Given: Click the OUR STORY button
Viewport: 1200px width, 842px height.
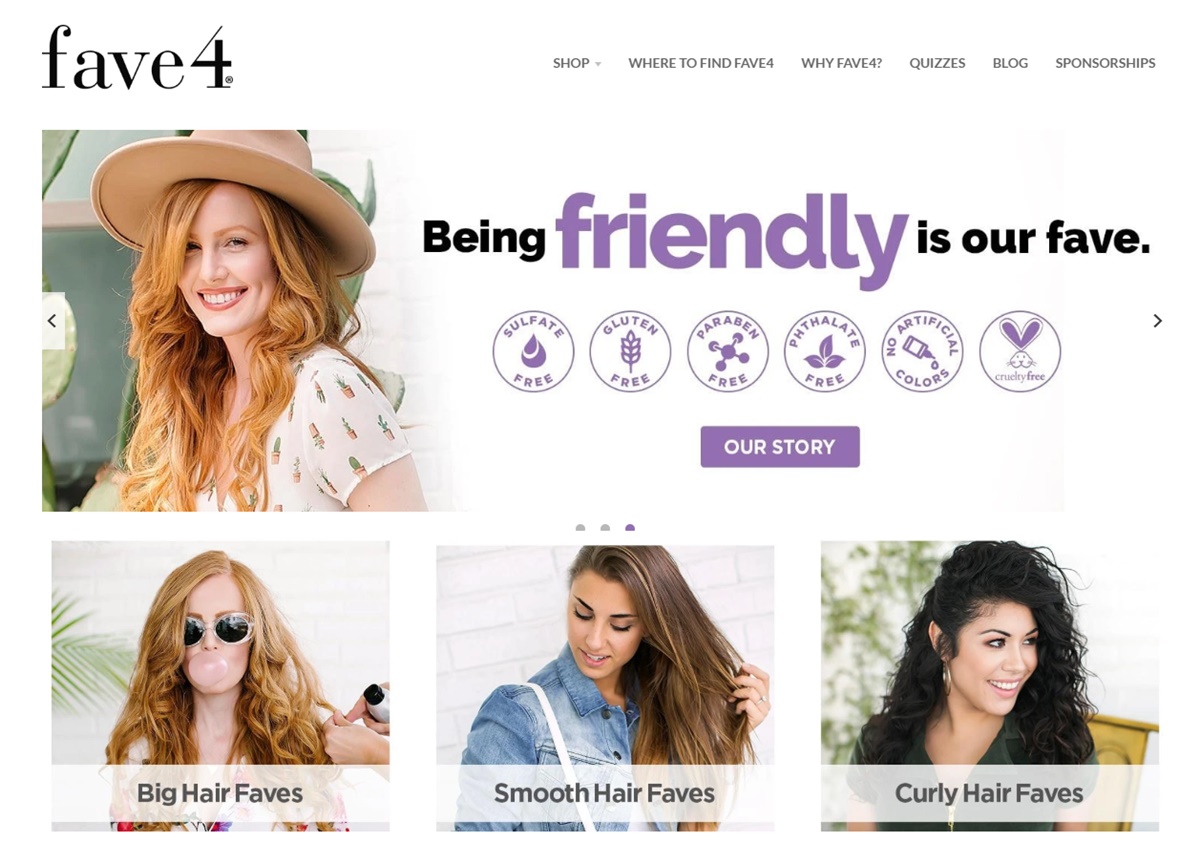Looking at the screenshot, I should pyautogui.click(x=780, y=447).
